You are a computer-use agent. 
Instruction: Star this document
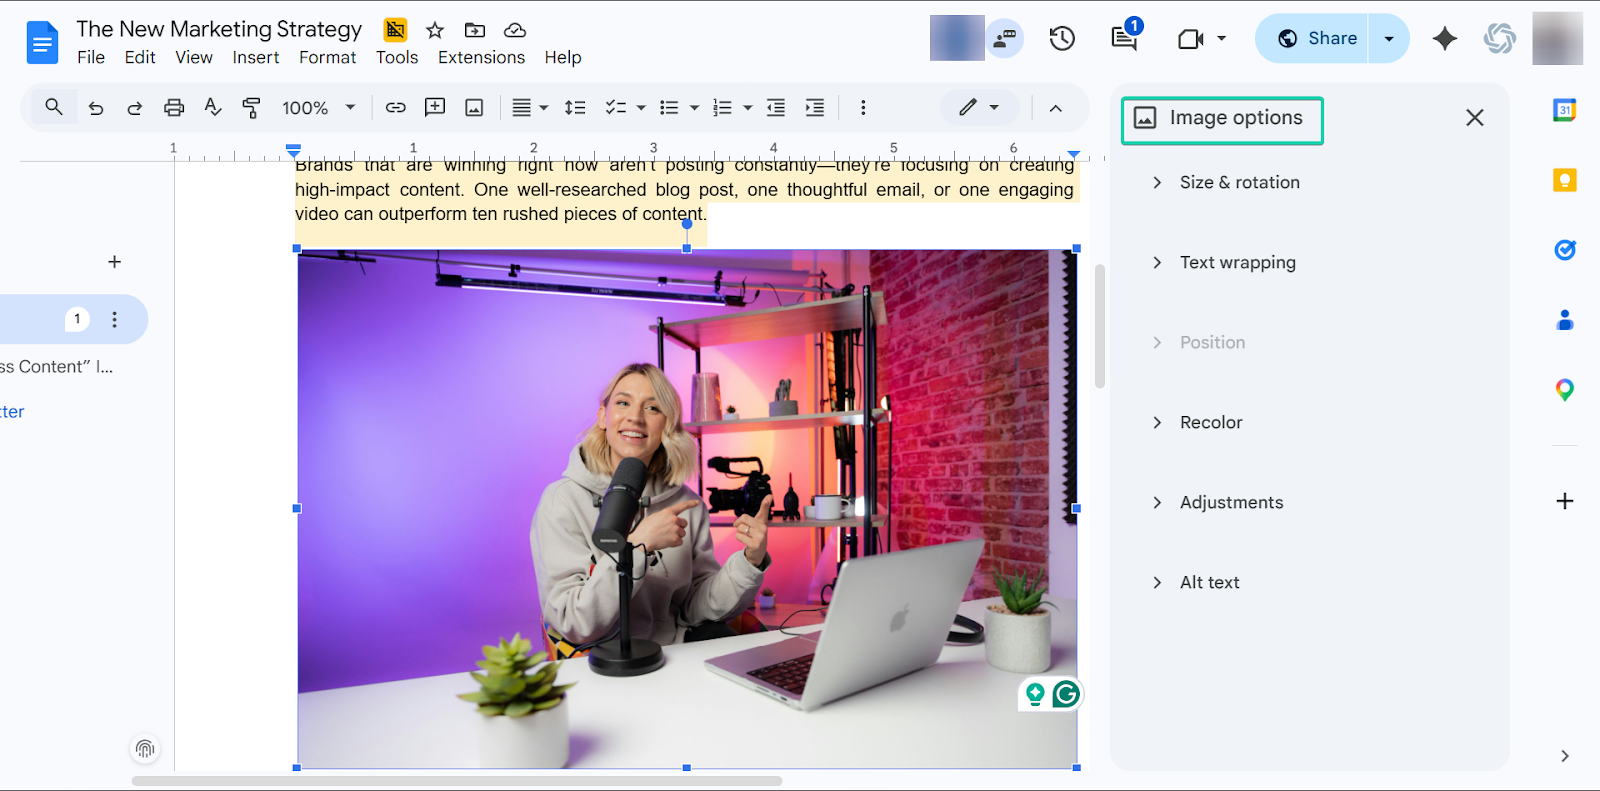pos(435,30)
